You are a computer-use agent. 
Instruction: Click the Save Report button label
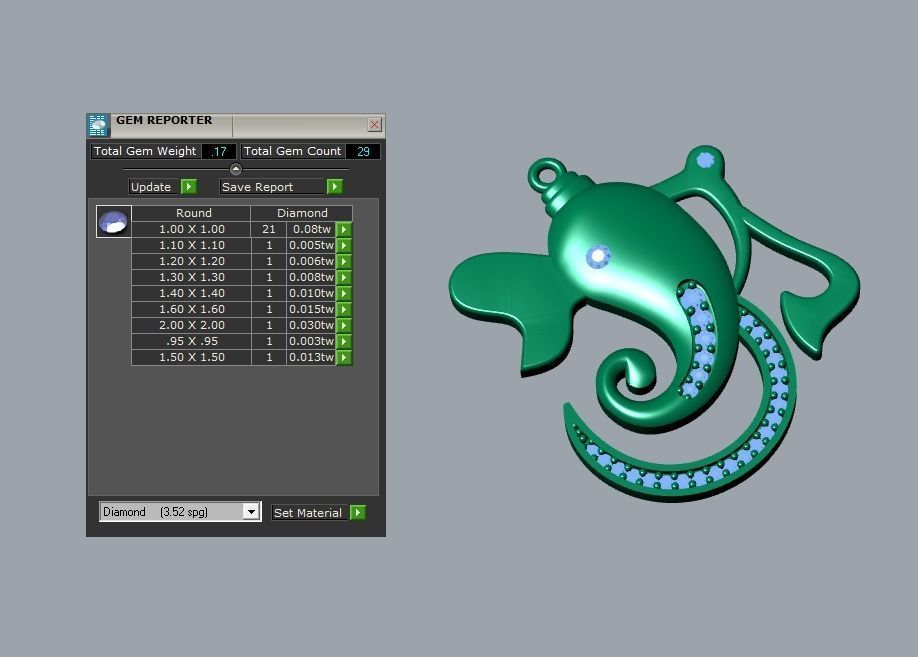(272, 187)
